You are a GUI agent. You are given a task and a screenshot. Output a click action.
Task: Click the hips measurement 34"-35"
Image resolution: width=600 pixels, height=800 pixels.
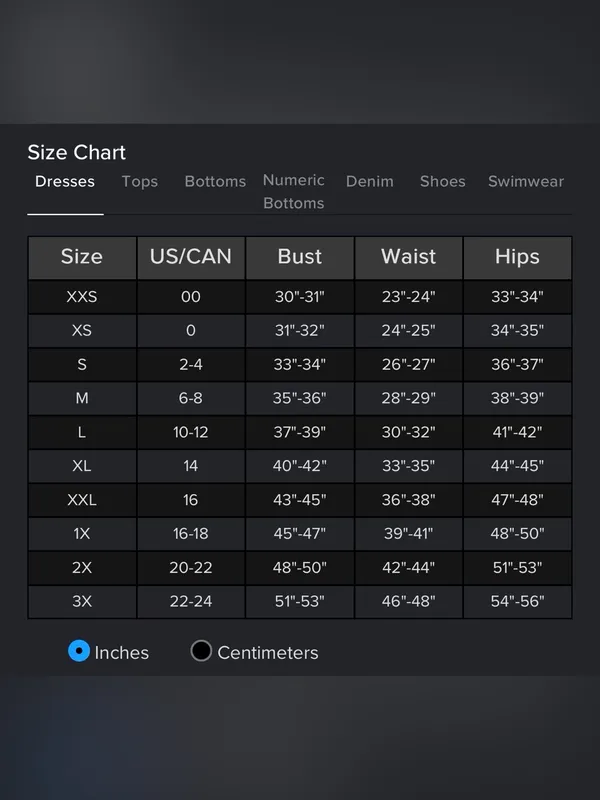tap(517, 331)
